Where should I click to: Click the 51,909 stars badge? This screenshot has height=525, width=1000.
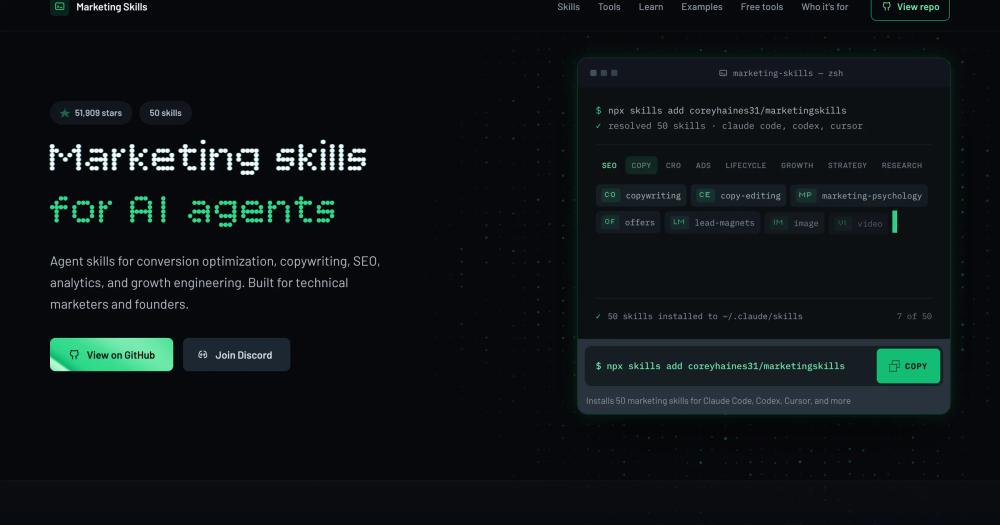pyautogui.click(x=91, y=113)
